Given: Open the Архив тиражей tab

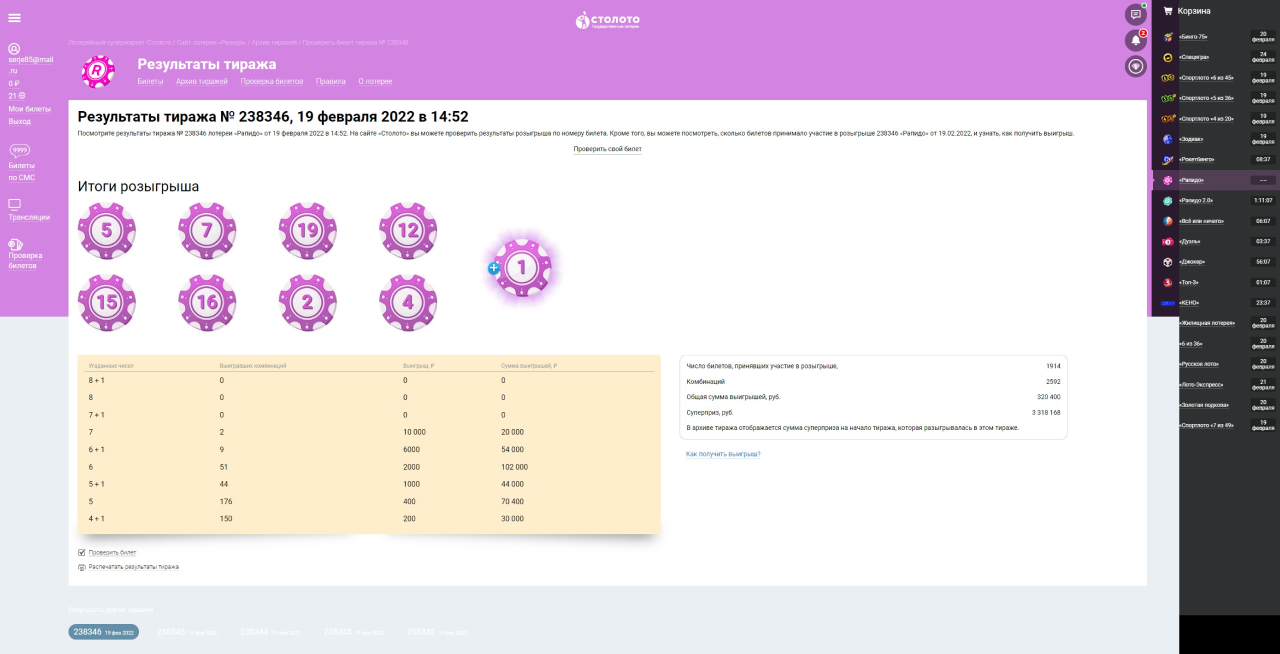Looking at the screenshot, I should pos(196,81).
